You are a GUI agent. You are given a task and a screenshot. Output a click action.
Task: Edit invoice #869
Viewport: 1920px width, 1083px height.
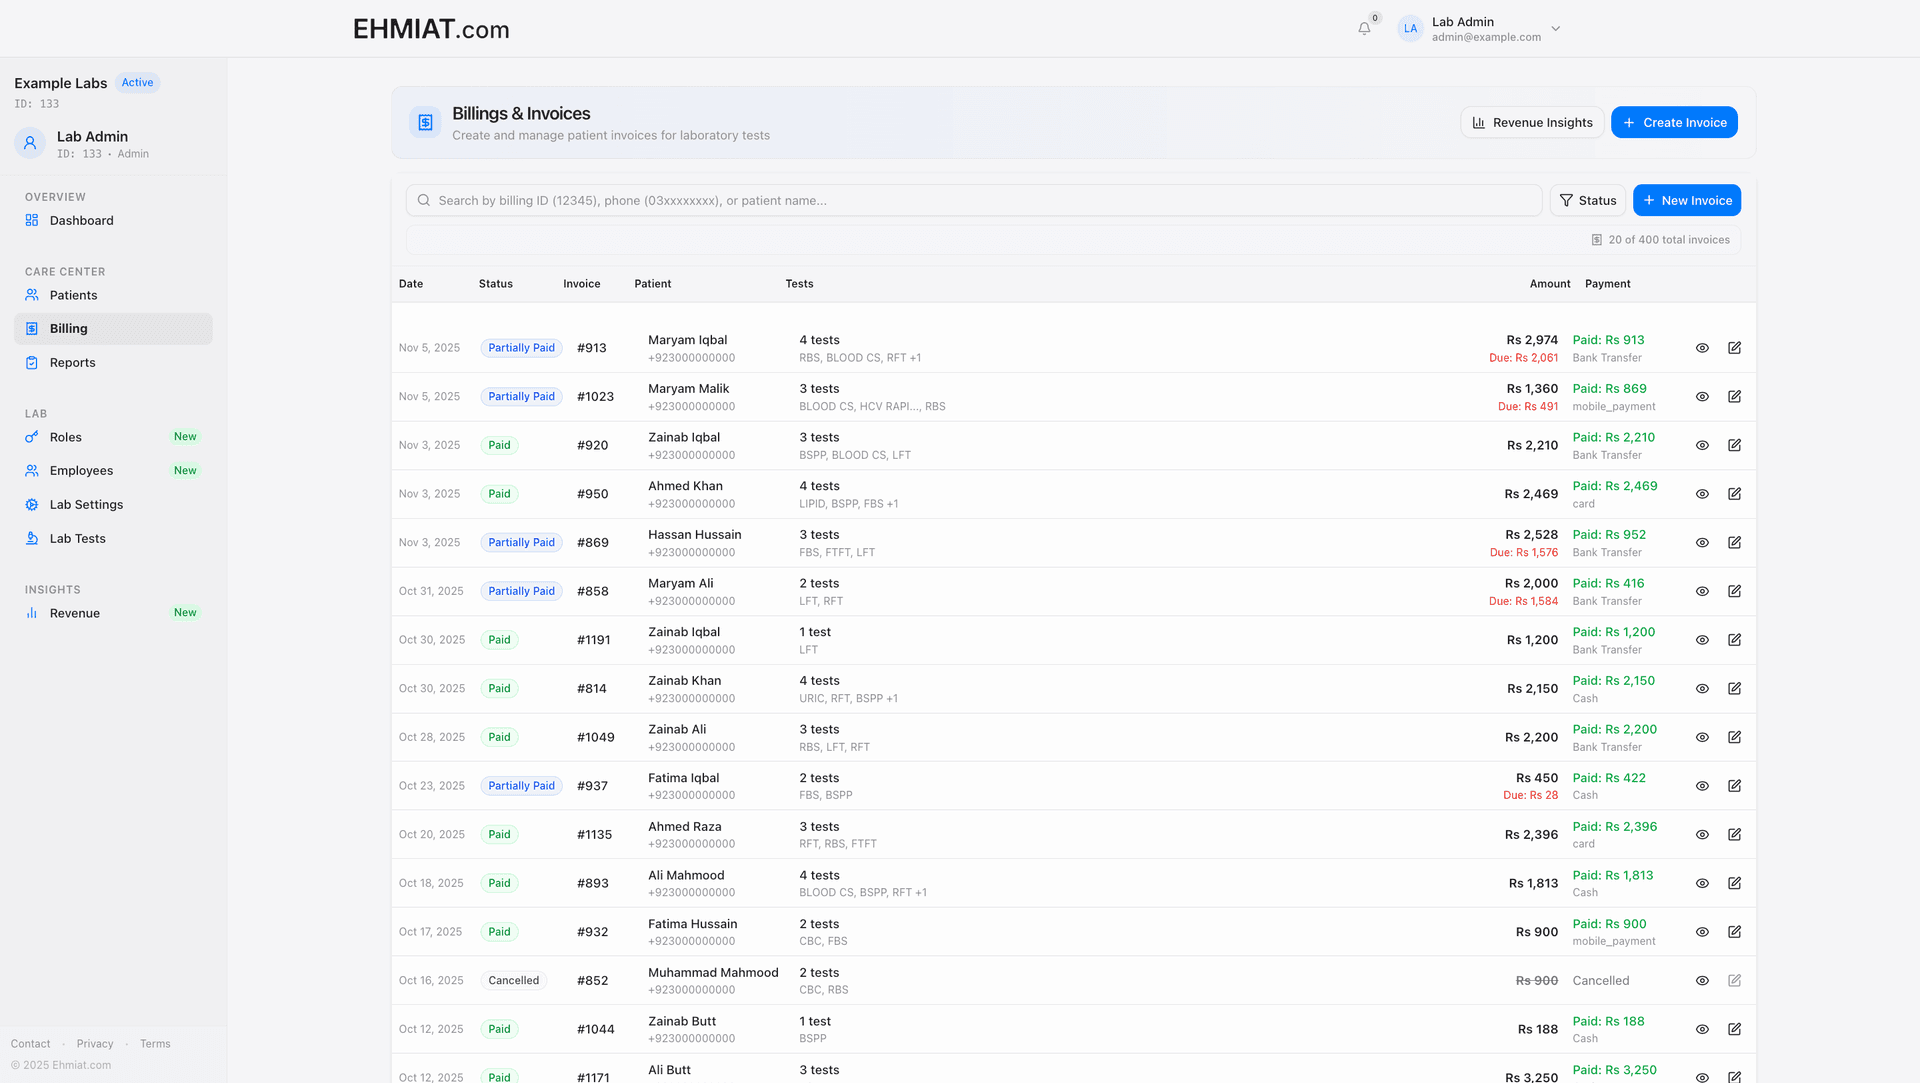pos(1734,543)
